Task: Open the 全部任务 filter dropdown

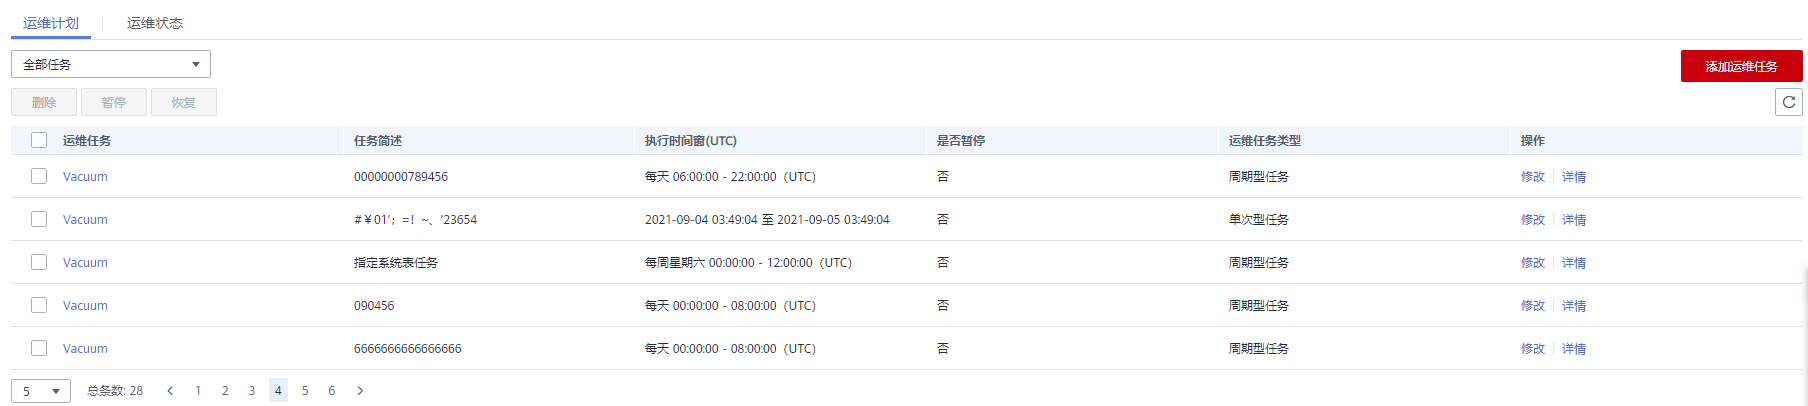Action: click(x=110, y=64)
